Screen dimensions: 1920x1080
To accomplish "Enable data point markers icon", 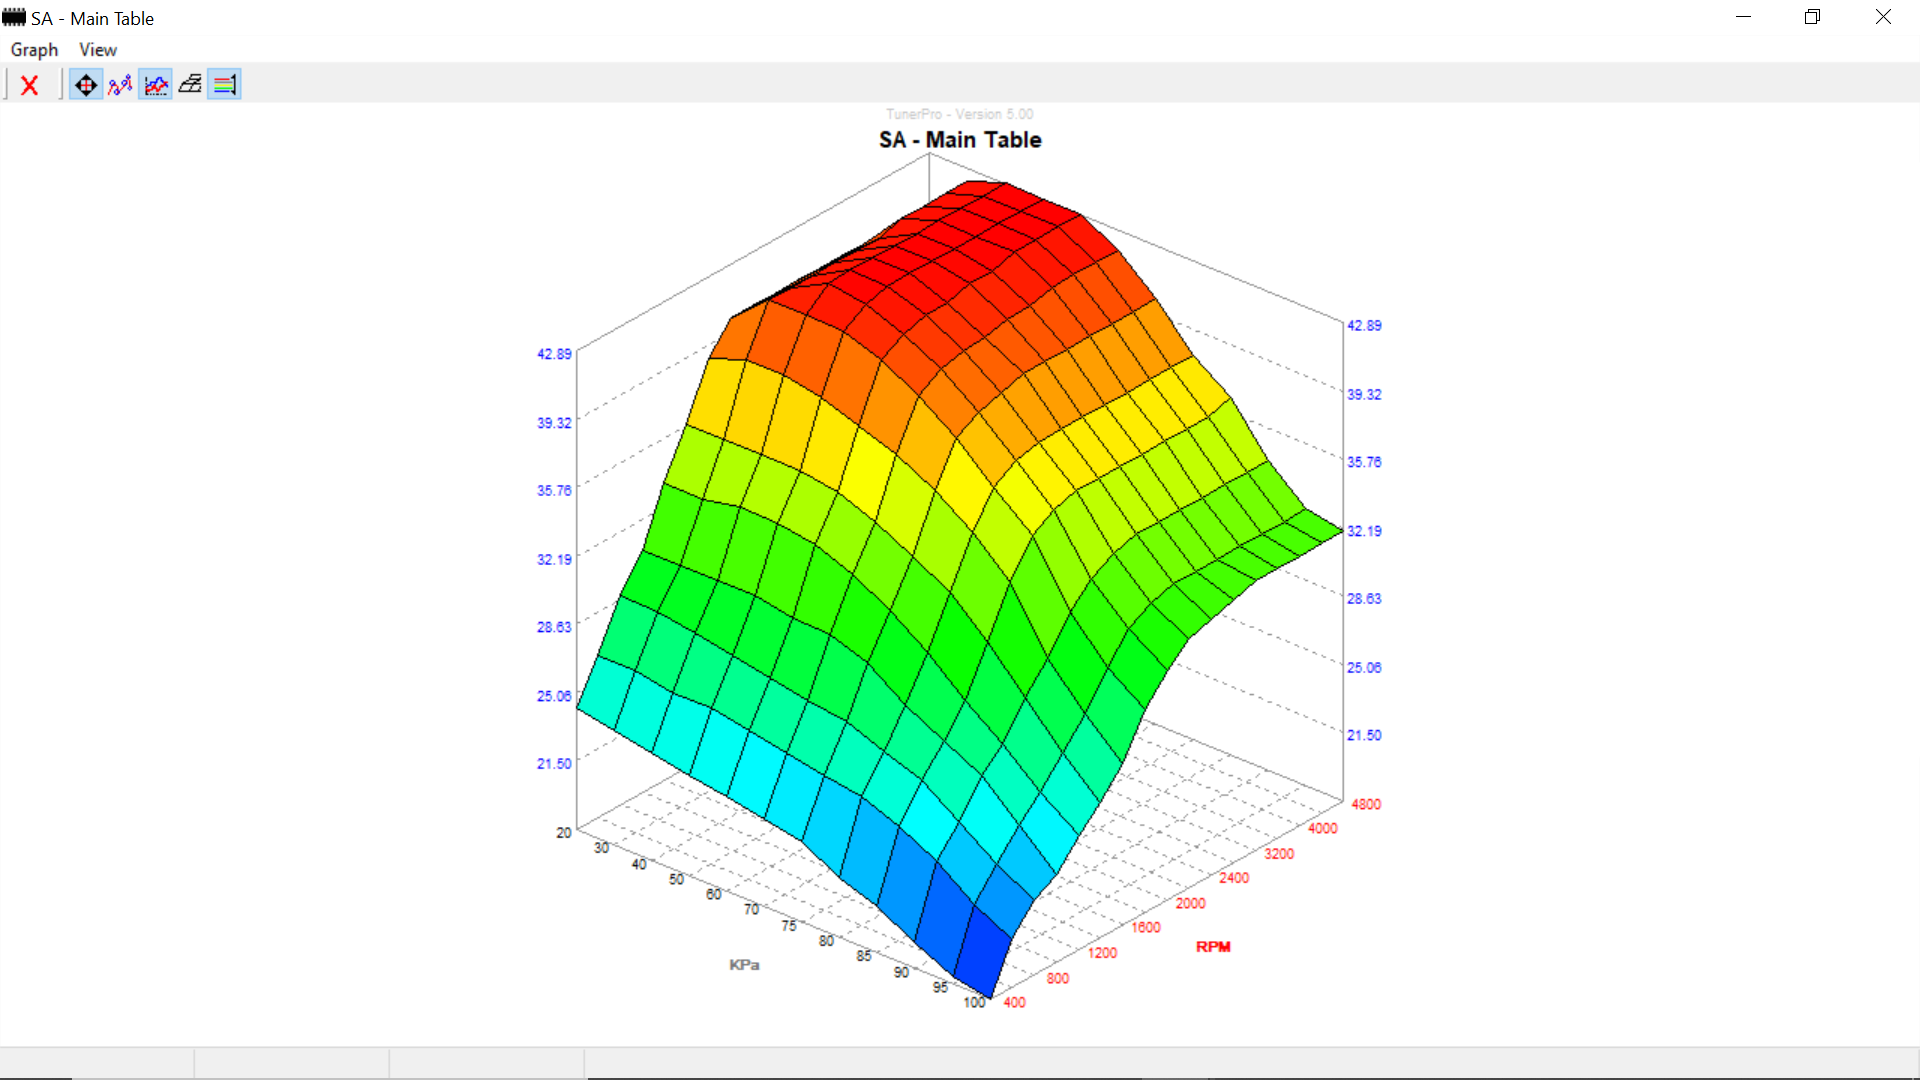I will (x=121, y=85).
